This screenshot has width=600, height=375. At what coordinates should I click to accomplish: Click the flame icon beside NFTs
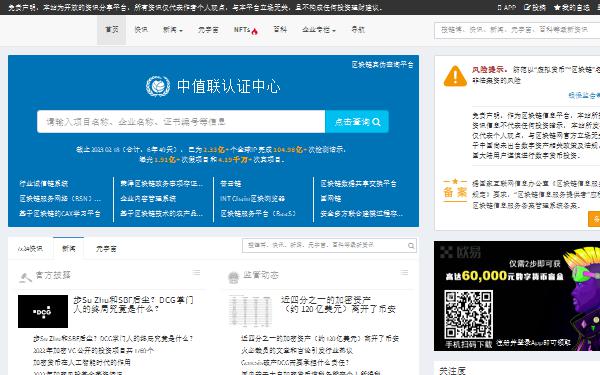254,31
